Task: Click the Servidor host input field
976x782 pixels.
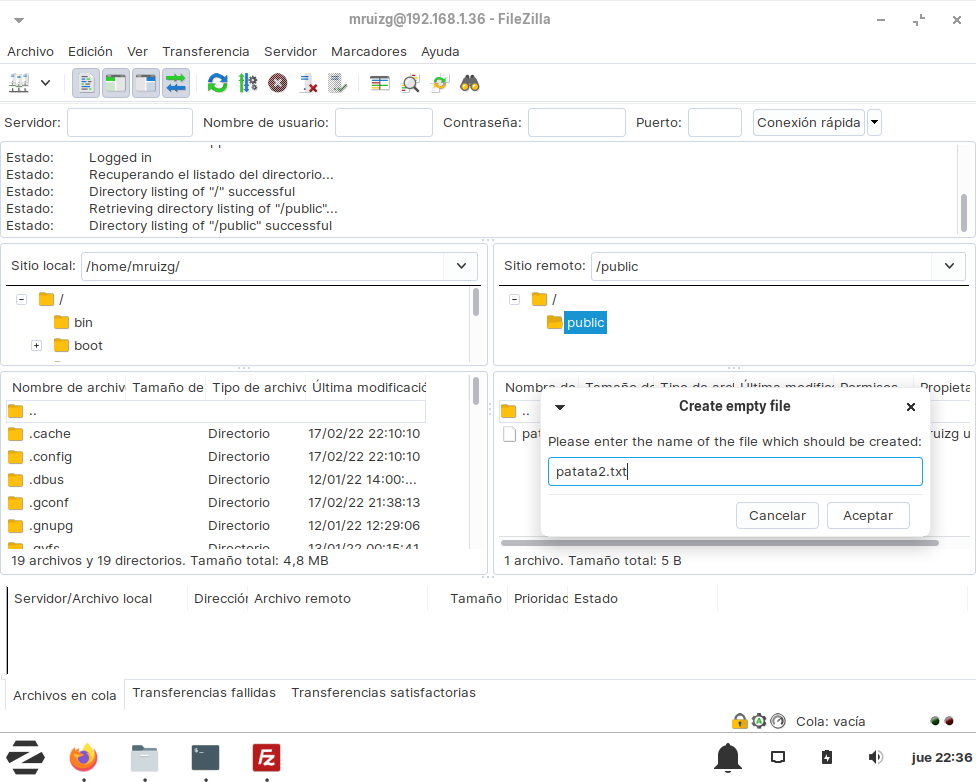Action: [130, 123]
